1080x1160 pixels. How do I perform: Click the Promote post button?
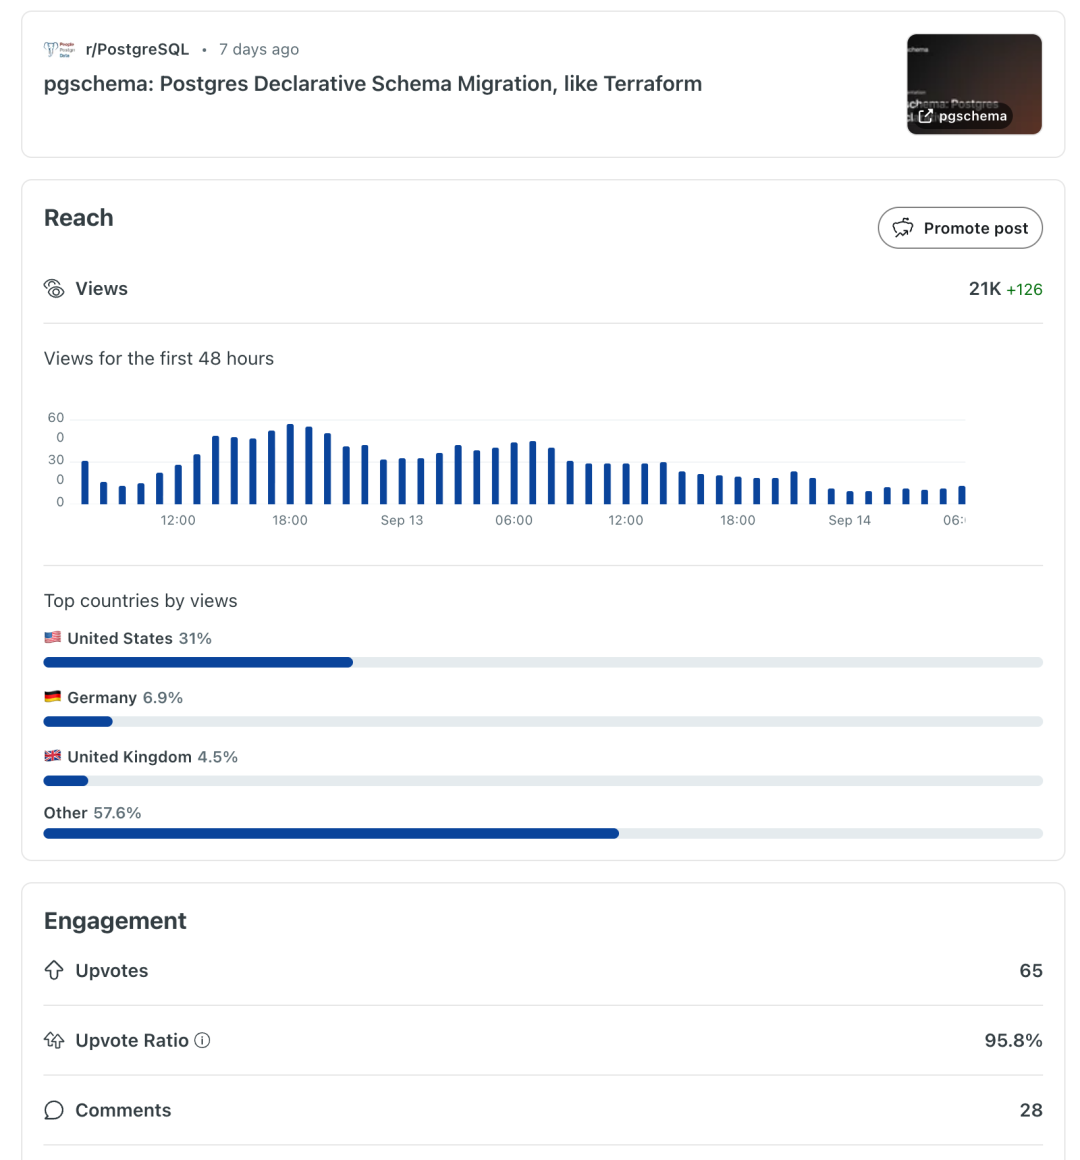point(960,228)
